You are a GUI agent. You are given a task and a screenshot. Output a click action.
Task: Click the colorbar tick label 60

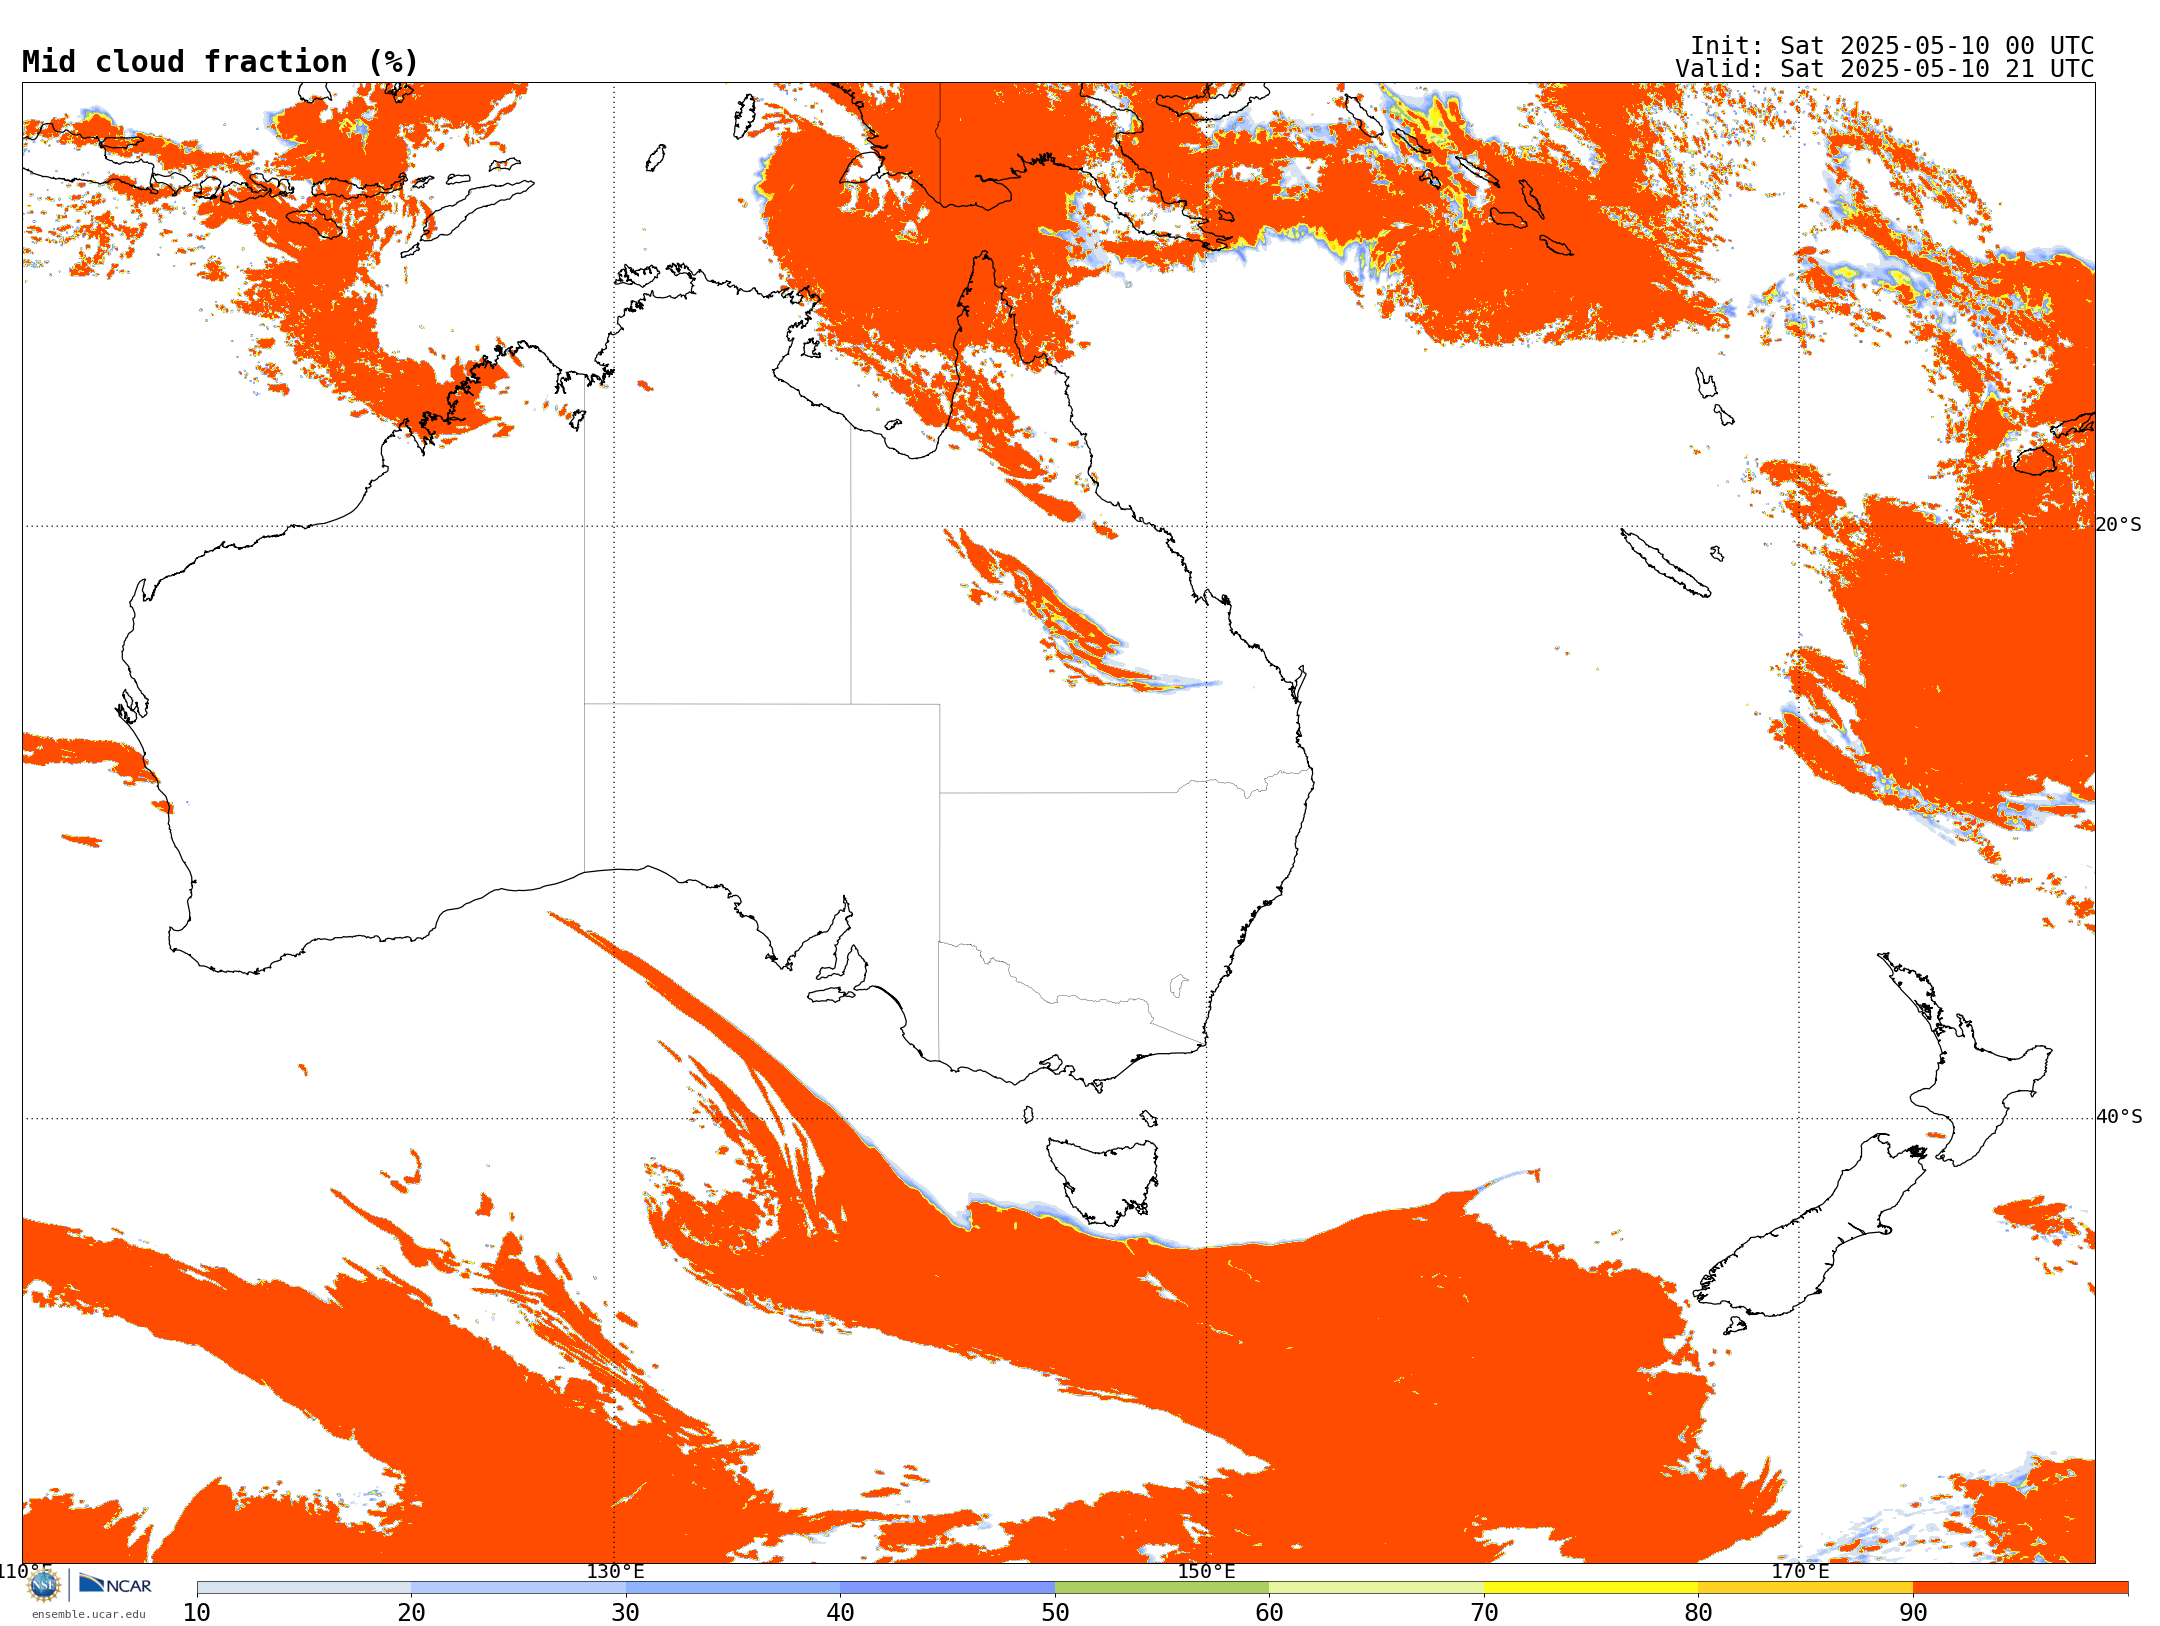(x=1269, y=1612)
